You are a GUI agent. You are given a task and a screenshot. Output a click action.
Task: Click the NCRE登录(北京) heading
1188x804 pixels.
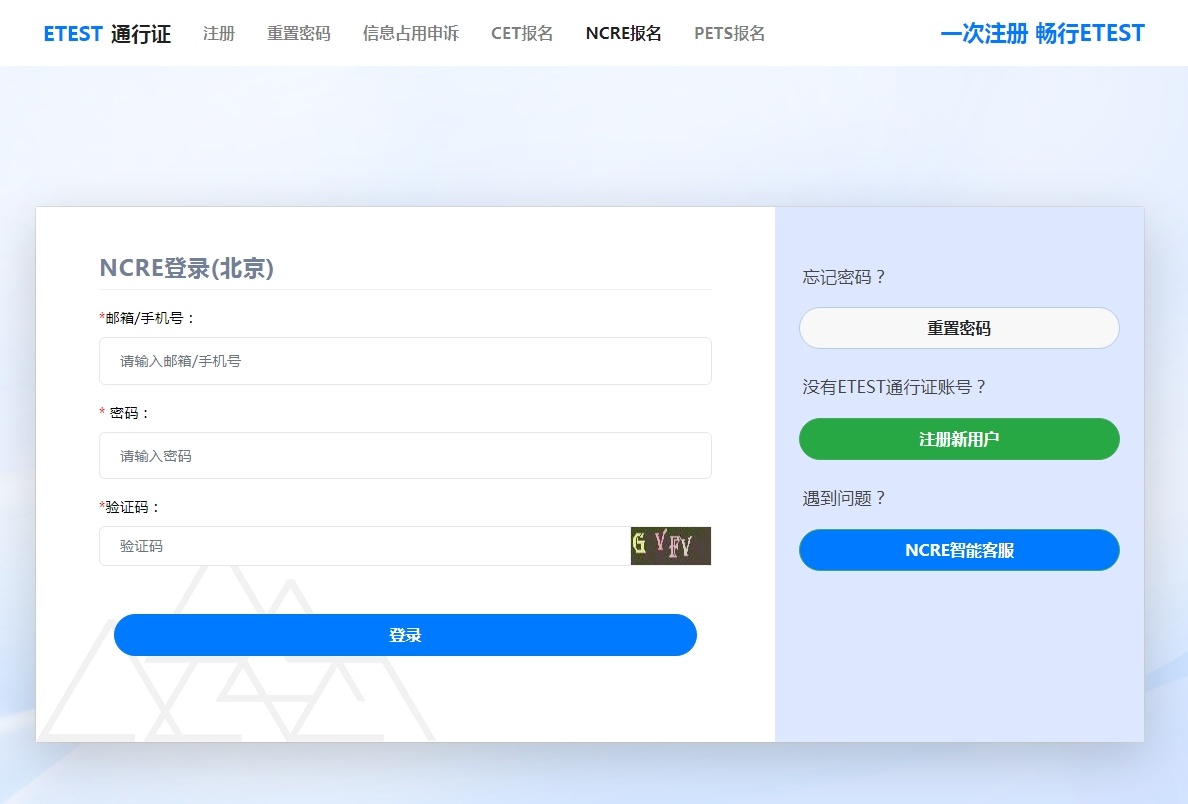click(186, 268)
